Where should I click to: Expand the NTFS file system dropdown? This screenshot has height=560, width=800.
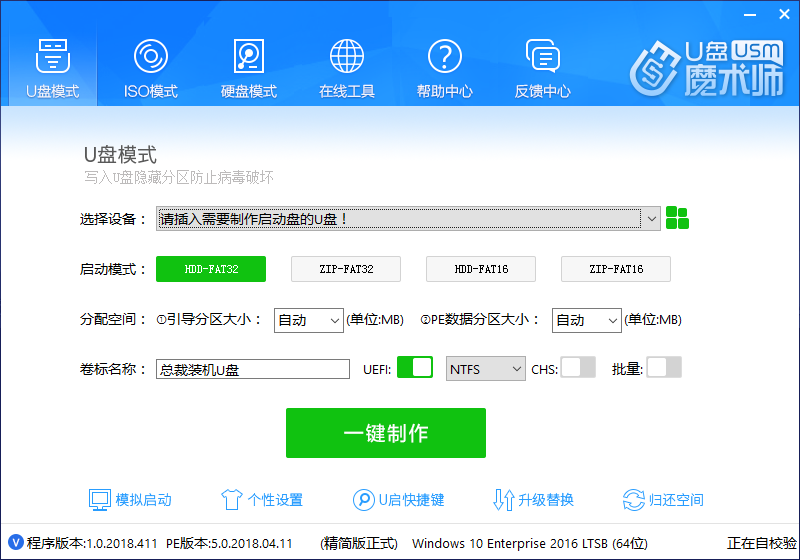click(486, 369)
